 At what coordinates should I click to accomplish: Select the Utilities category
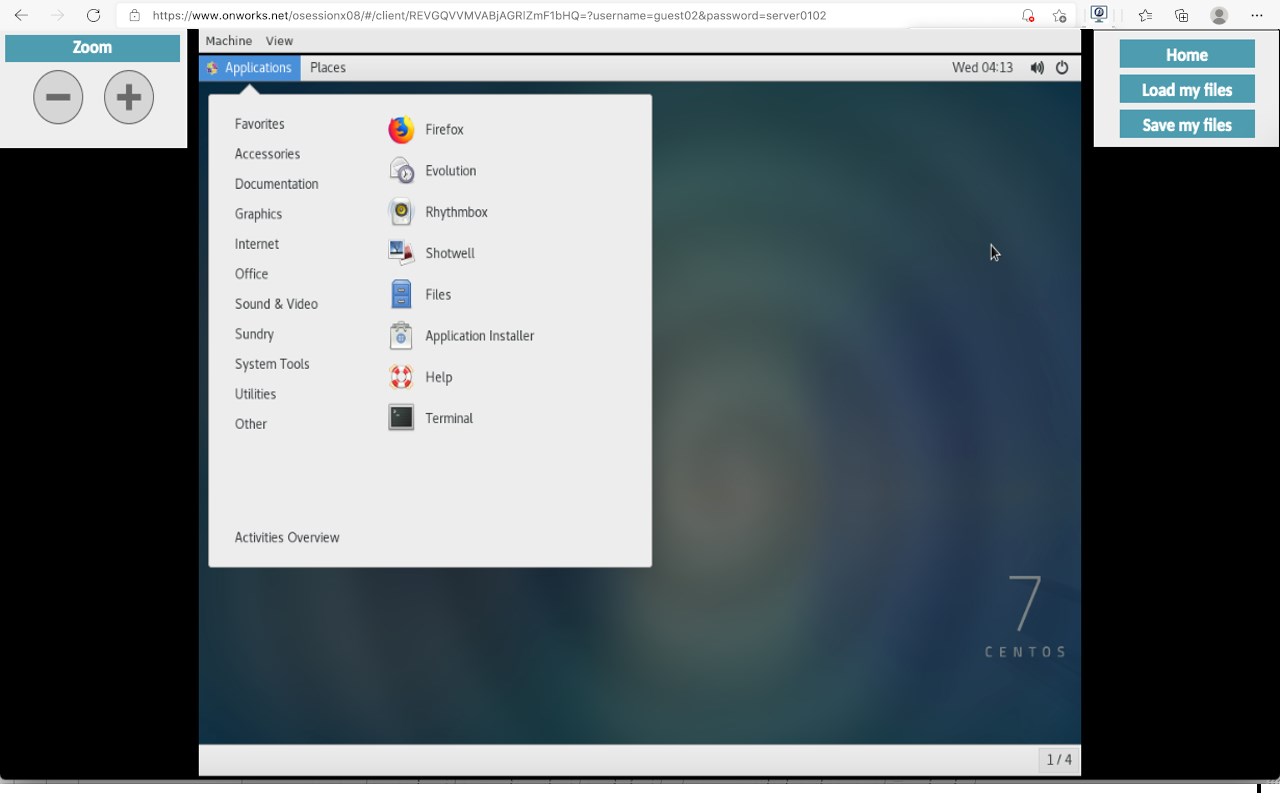pyautogui.click(x=255, y=394)
